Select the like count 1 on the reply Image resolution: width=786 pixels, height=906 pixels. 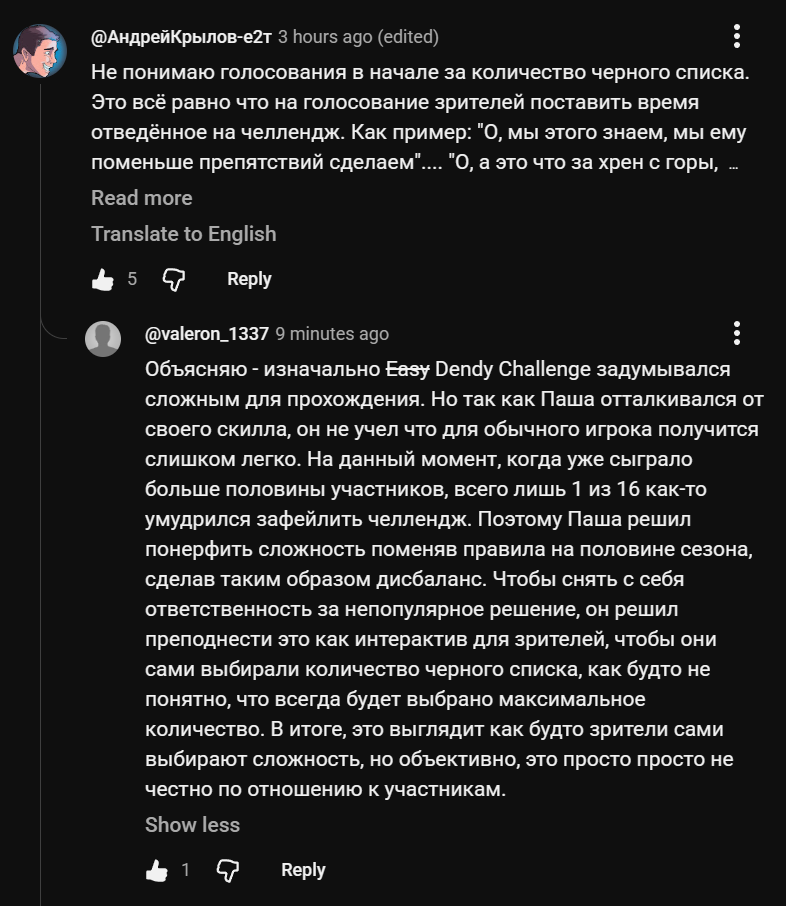186,870
